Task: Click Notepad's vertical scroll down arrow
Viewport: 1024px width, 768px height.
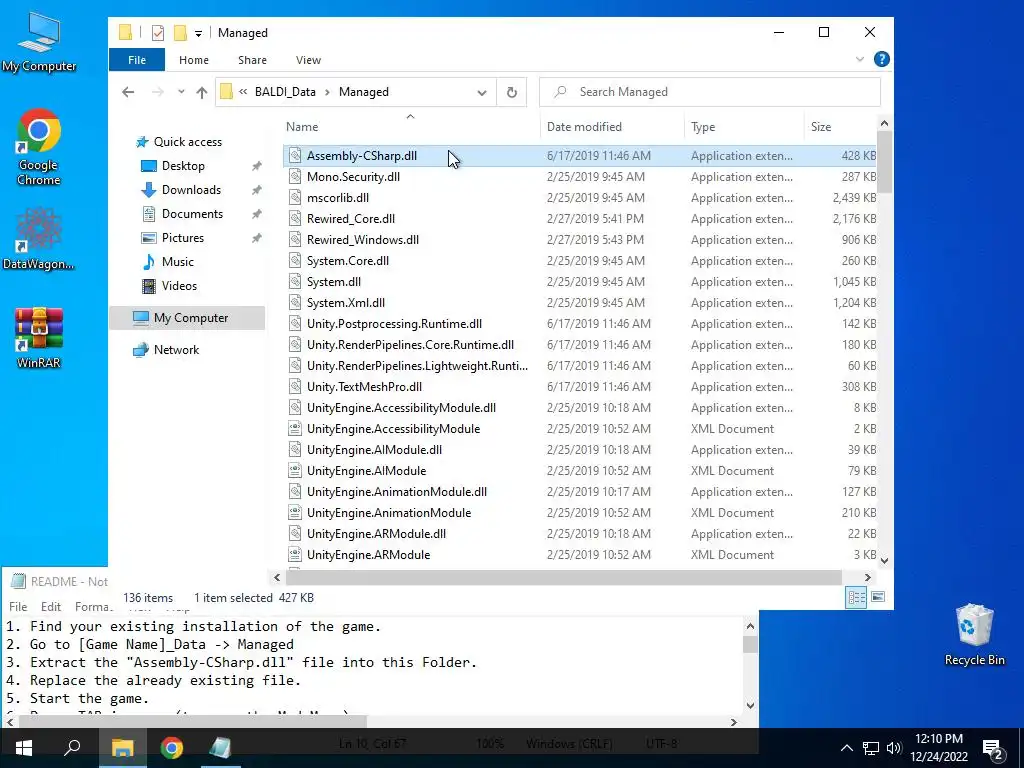Action: click(750, 705)
